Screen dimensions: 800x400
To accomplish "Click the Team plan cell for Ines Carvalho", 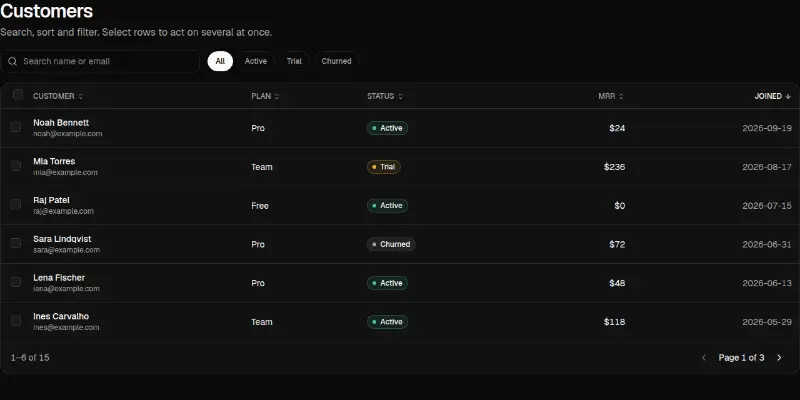I will coord(262,322).
